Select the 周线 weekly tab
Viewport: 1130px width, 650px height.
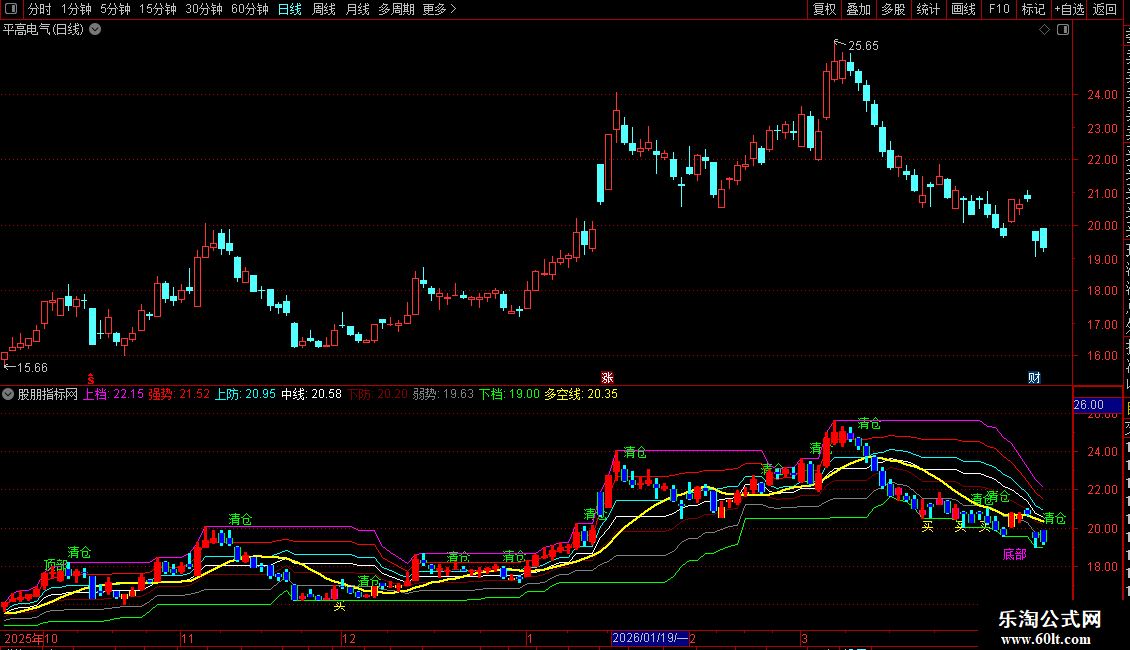(x=324, y=9)
